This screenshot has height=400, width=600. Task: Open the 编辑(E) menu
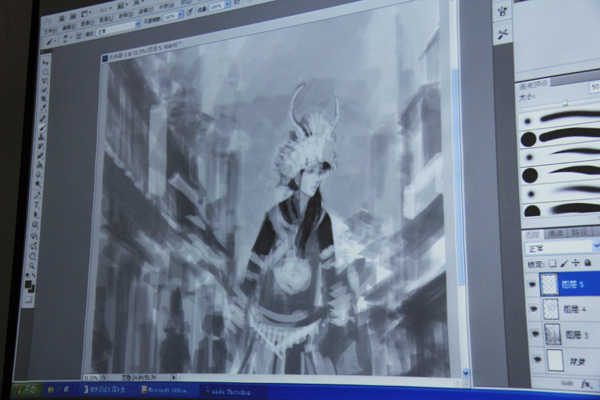point(68,27)
